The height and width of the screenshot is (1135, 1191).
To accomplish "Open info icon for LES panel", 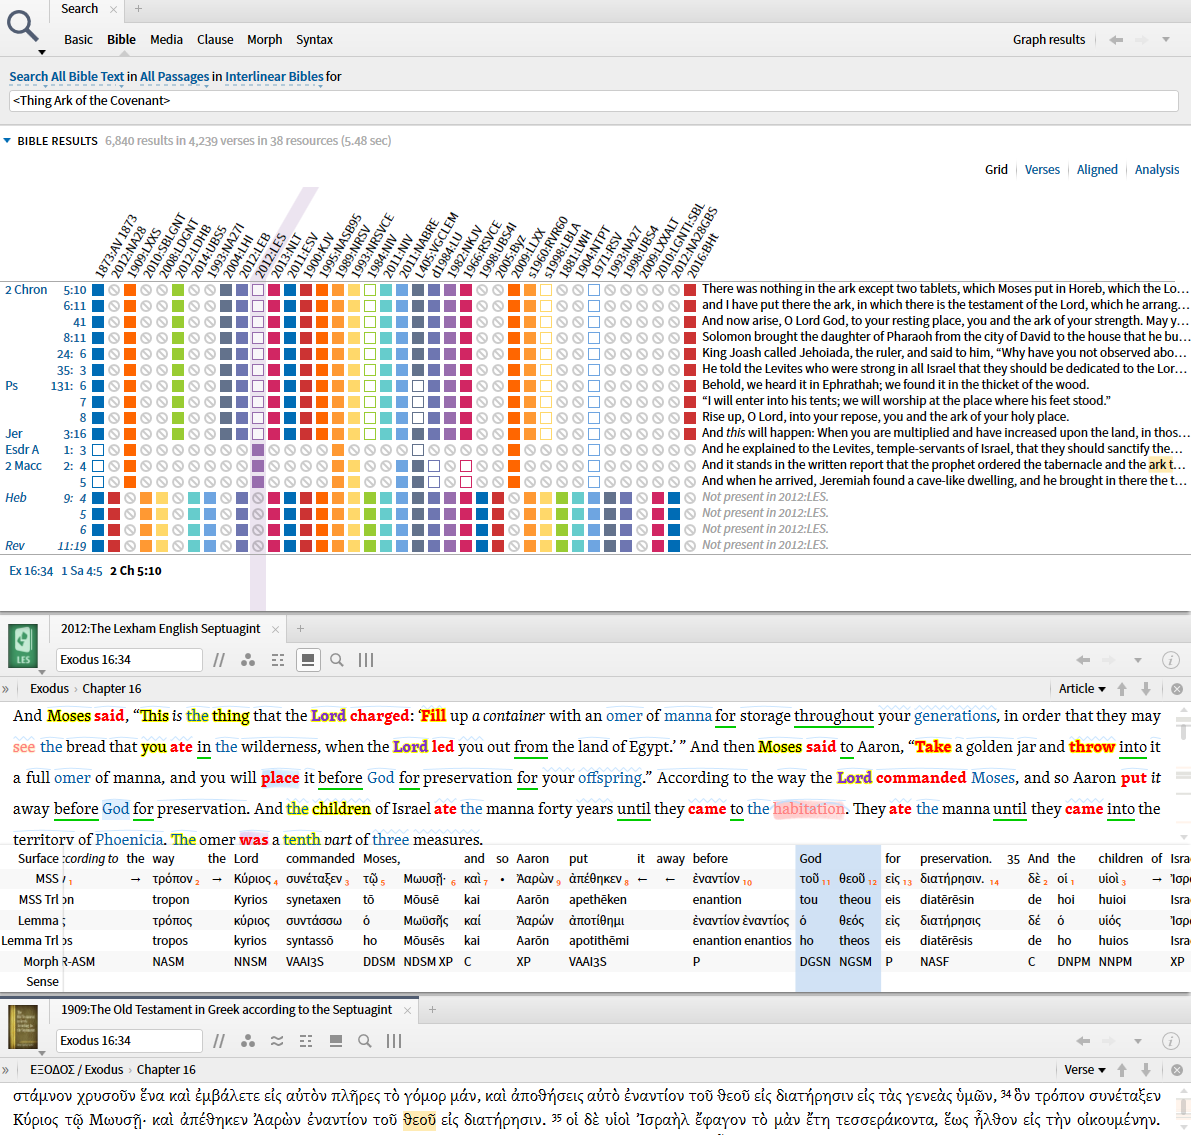I will [x=1170, y=660].
